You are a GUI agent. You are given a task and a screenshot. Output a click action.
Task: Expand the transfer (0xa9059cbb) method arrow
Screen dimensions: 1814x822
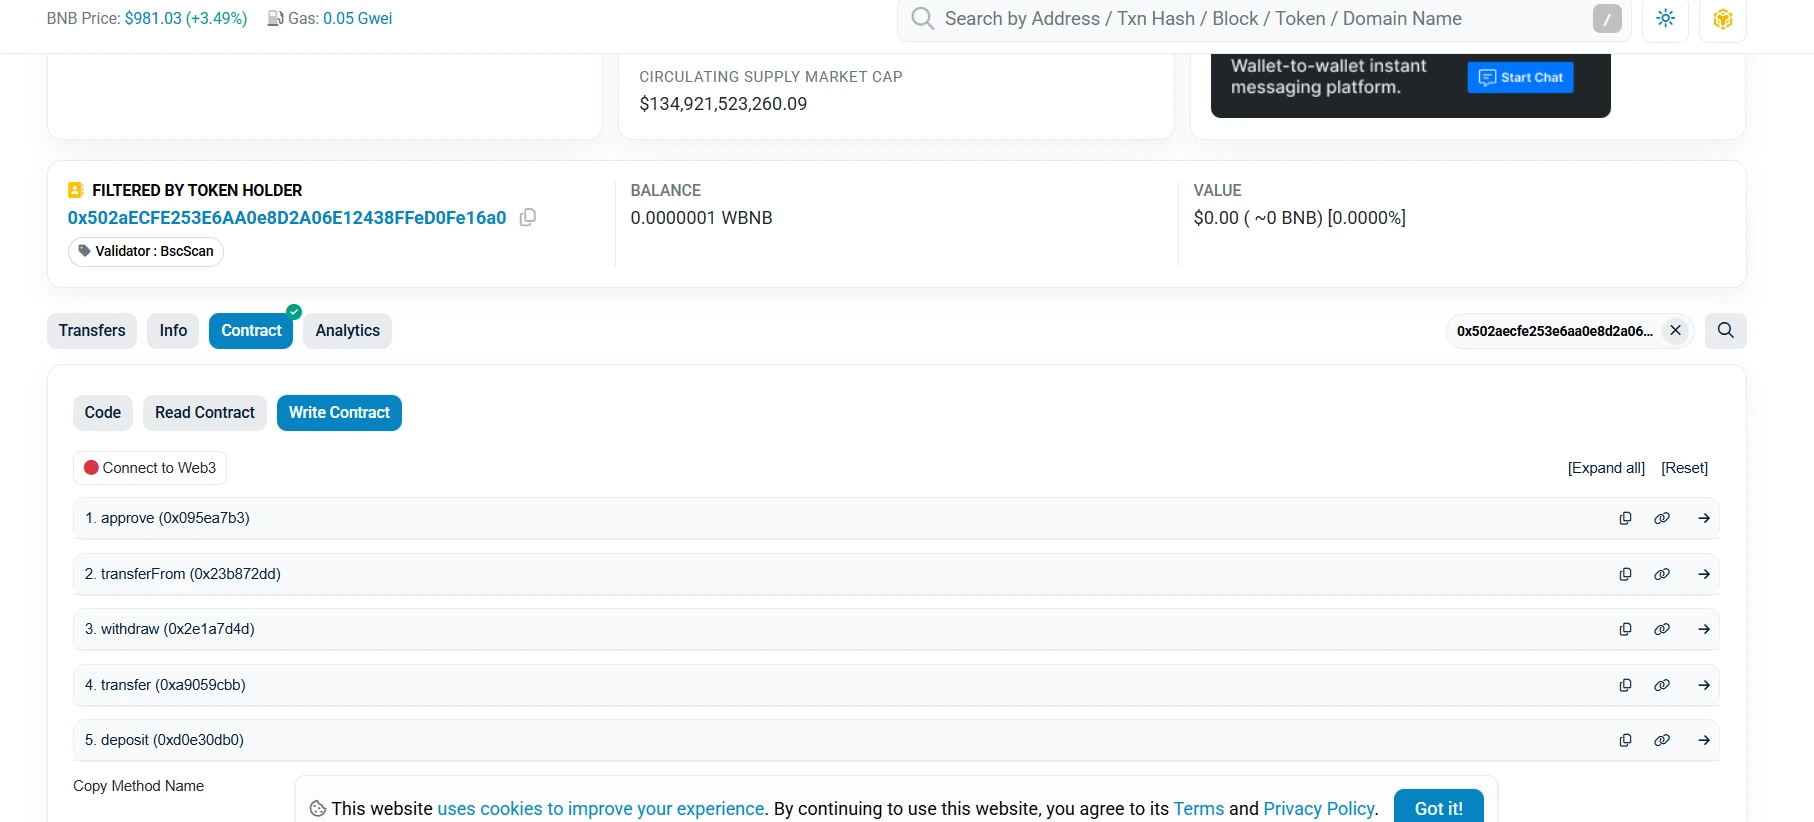[x=1704, y=685]
